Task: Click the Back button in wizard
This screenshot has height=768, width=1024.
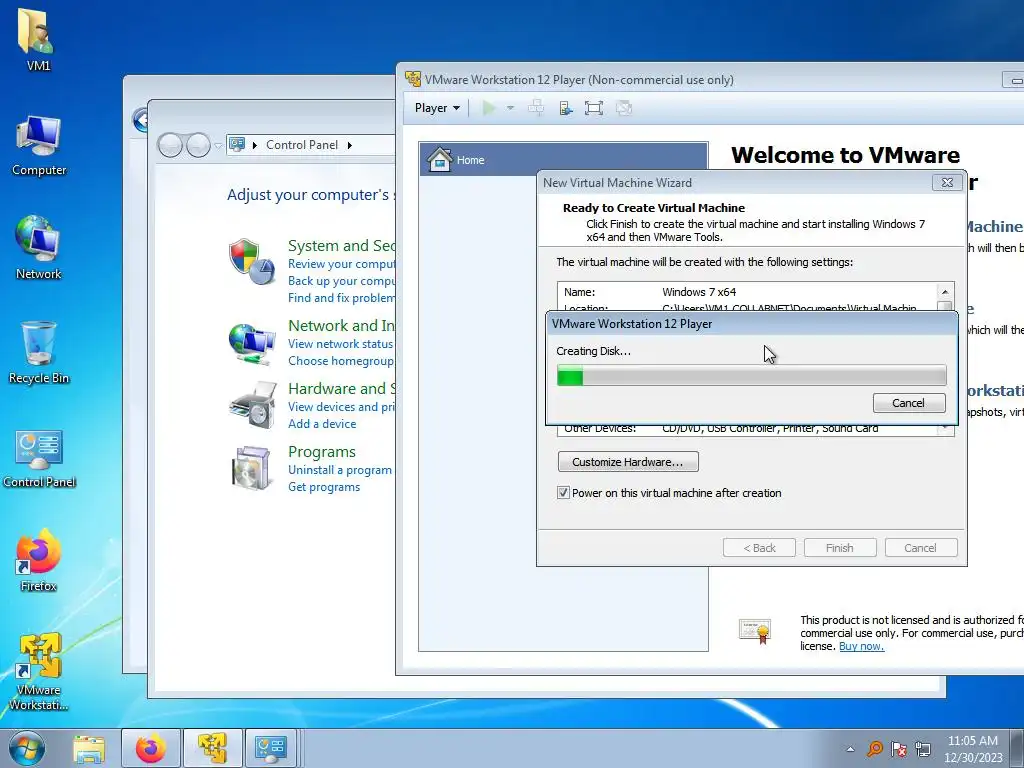Action: coord(760,548)
